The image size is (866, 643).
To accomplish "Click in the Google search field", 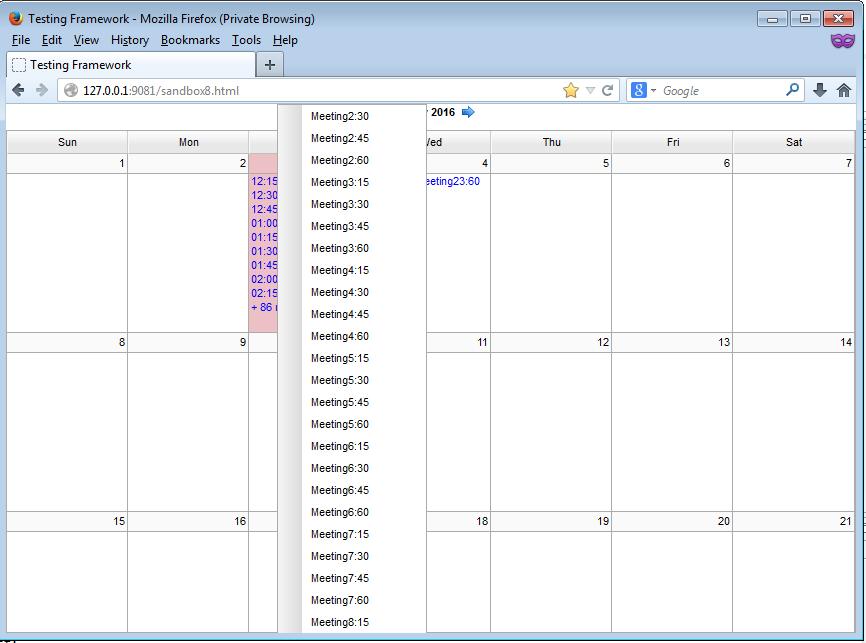I will [720, 90].
